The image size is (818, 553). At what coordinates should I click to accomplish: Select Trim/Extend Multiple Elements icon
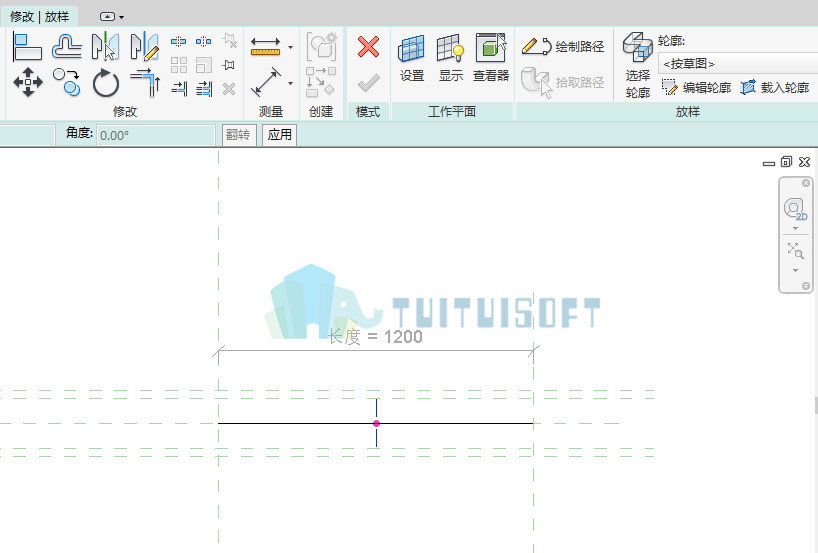[x=203, y=89]
